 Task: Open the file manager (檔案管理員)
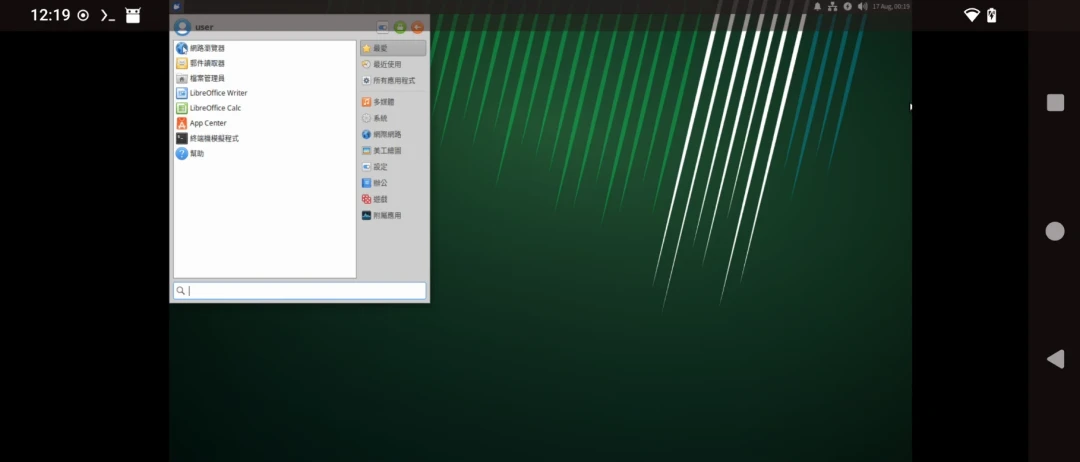(x=207, y=78)
